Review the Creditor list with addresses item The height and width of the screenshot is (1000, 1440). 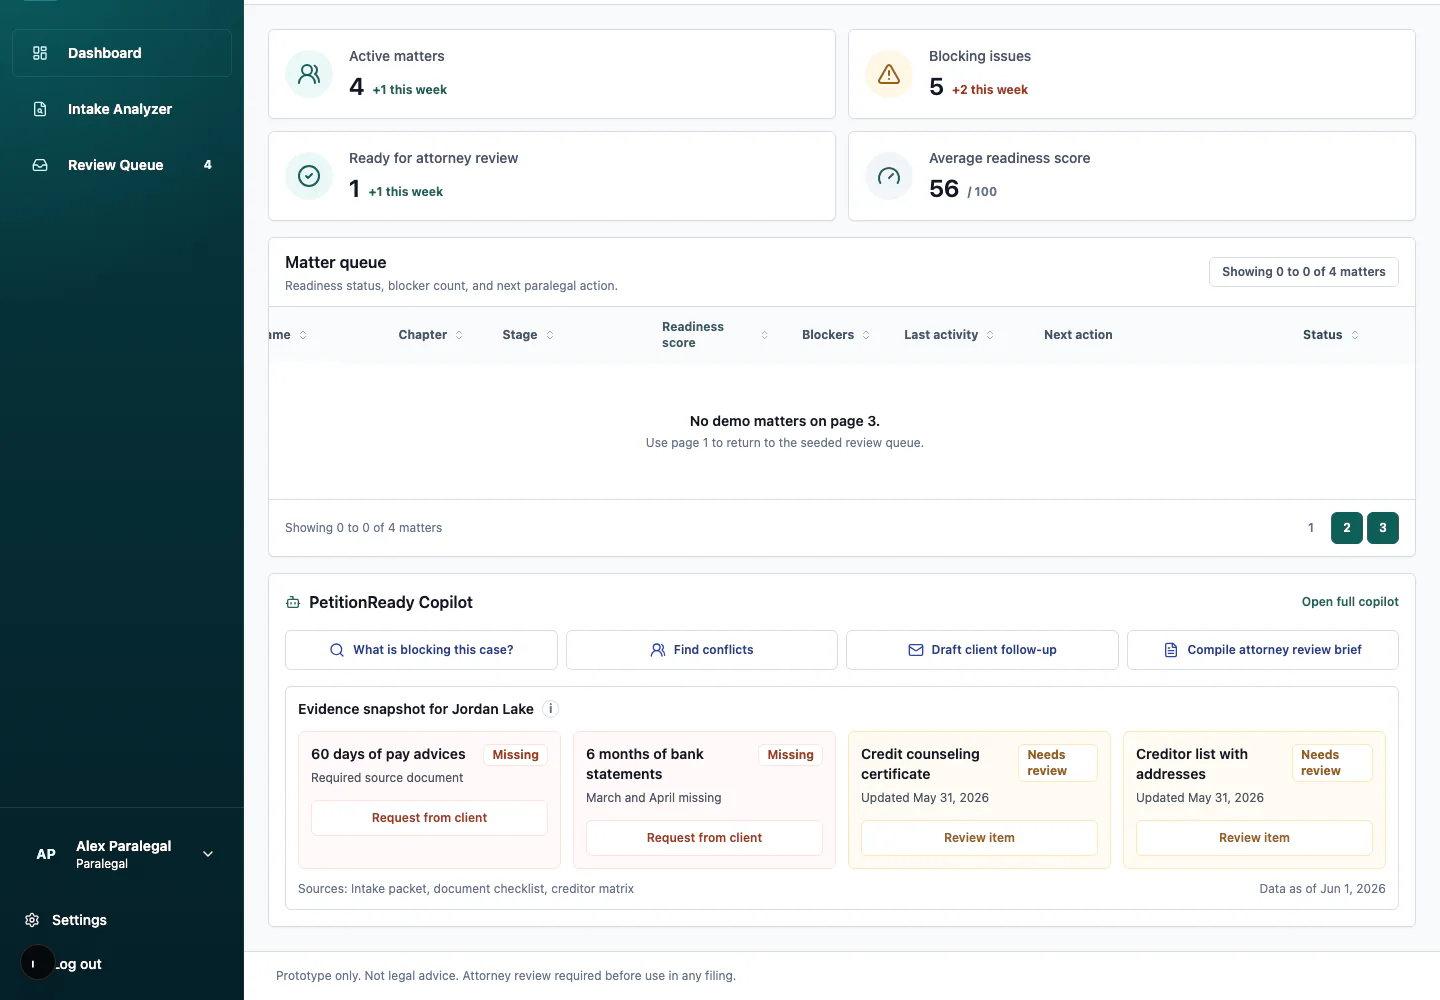point(1254,838)
